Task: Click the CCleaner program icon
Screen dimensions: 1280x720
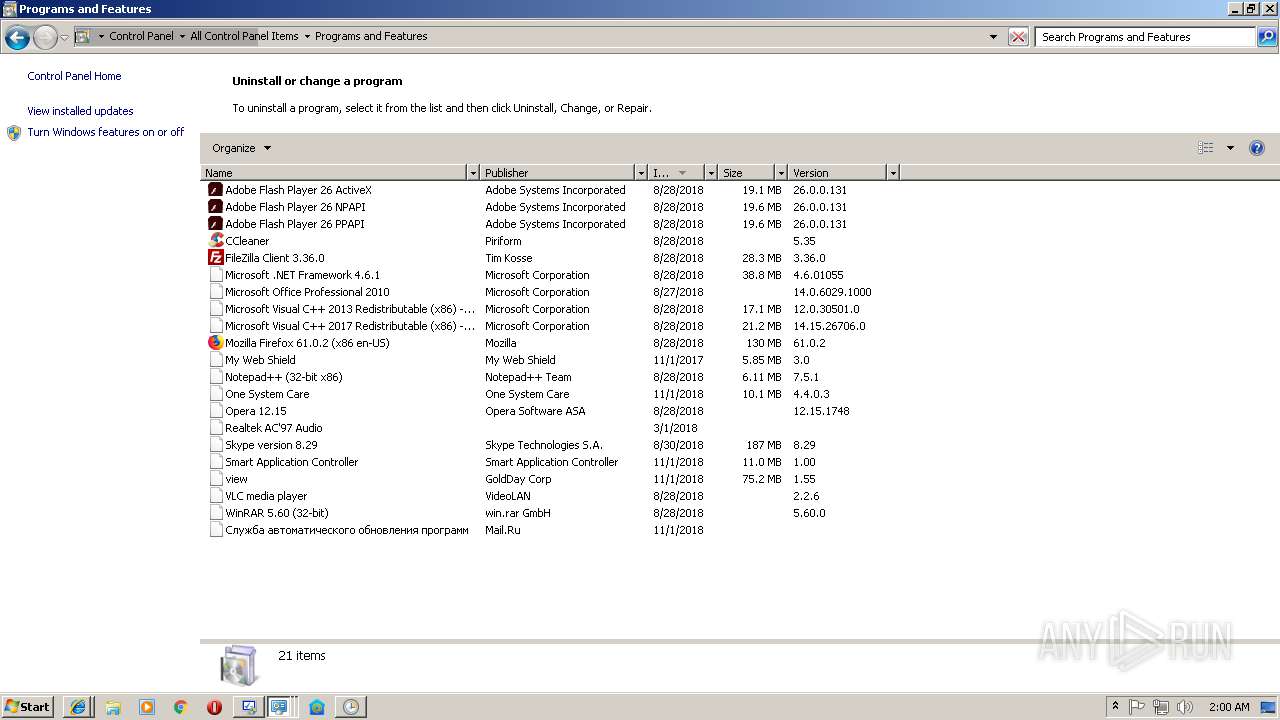Action: coord(215,241)
